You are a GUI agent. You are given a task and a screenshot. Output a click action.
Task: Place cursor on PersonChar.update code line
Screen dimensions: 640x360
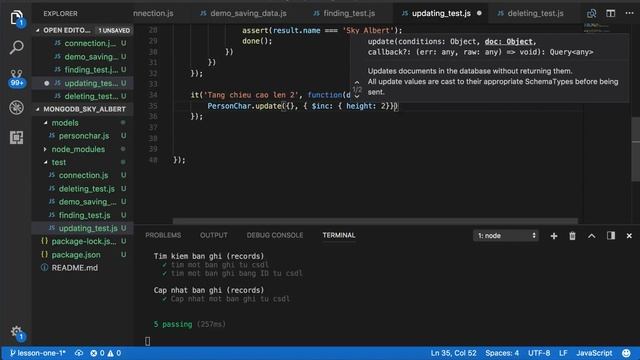[x=302, y=106]
